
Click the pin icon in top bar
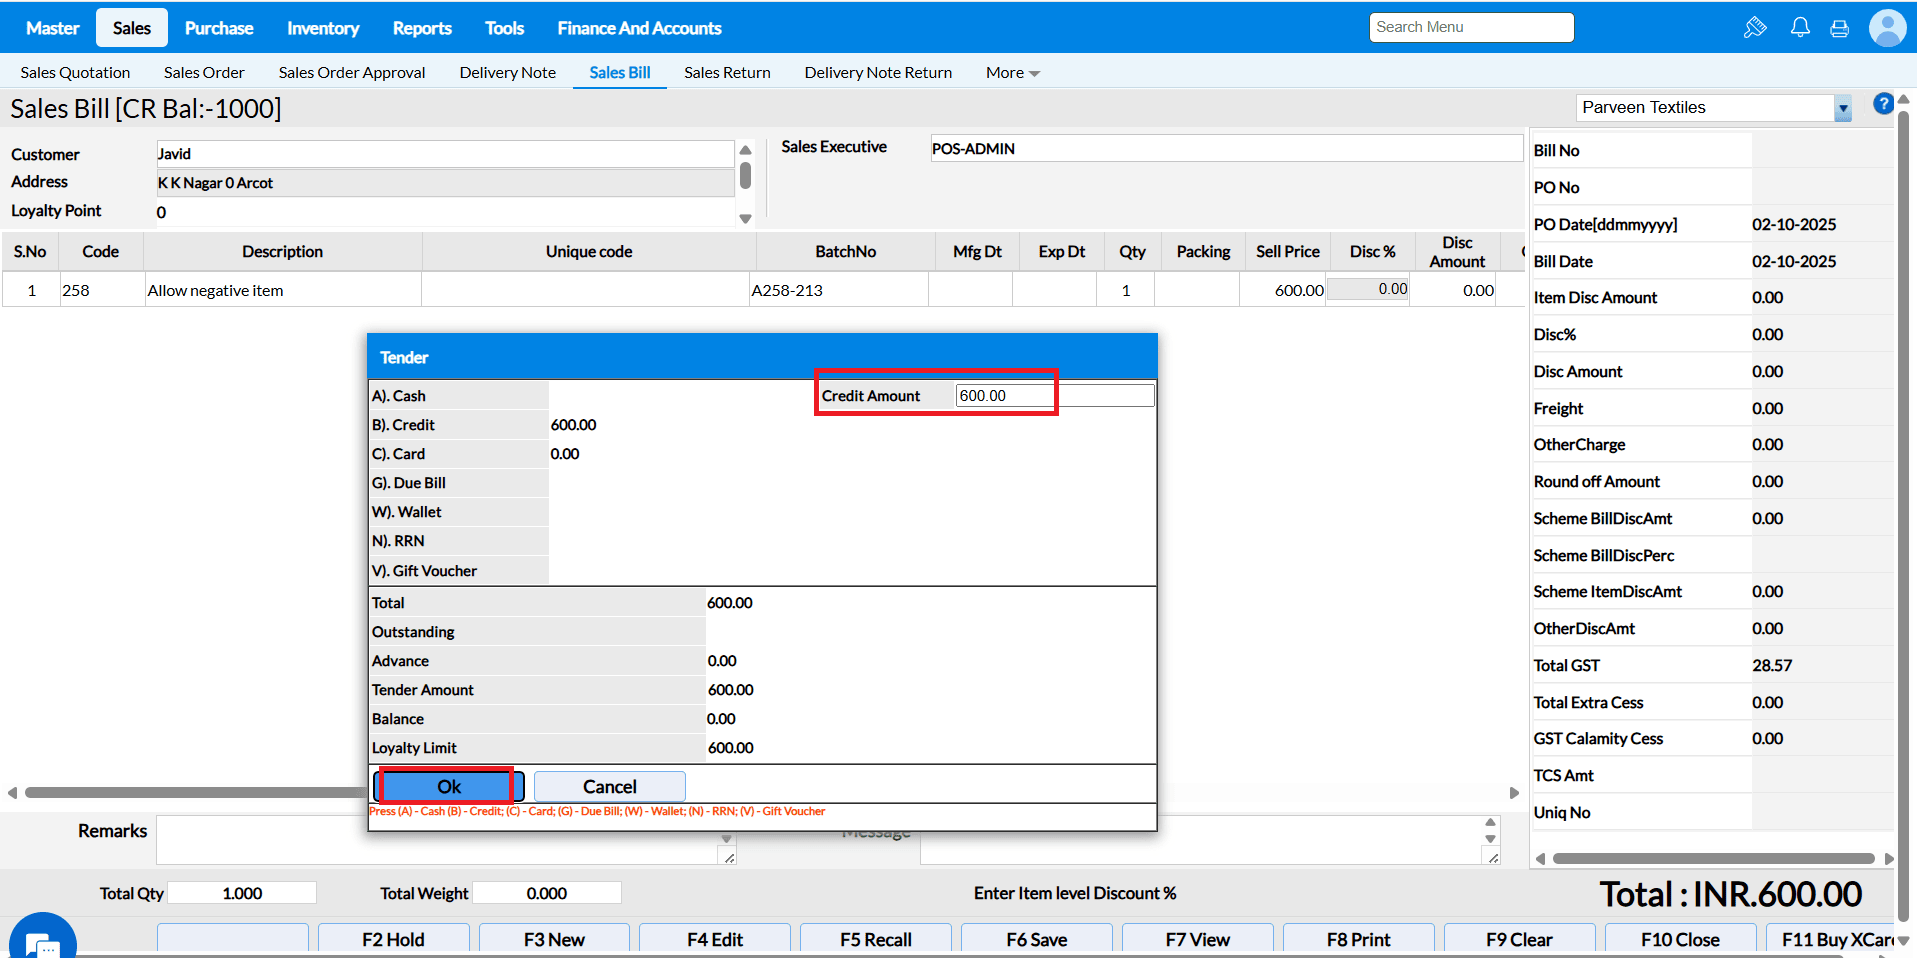1755,28
